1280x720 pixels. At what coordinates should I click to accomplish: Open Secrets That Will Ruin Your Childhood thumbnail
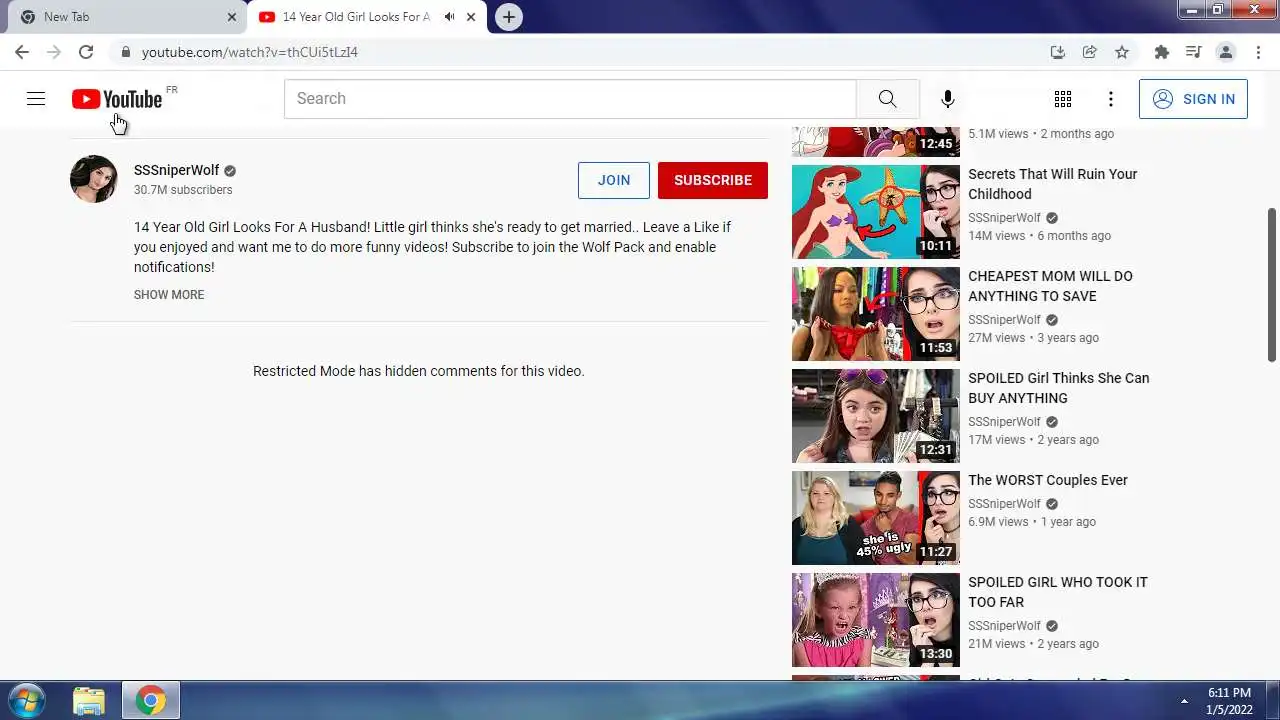tap(876, 212)
